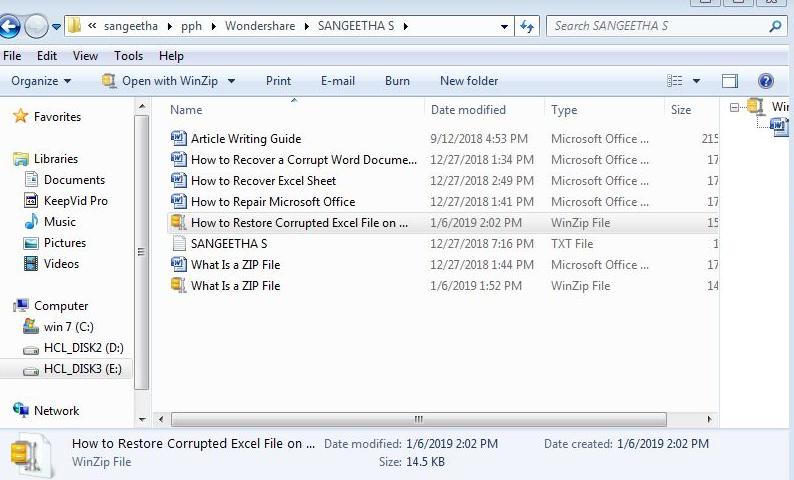Screen dimensions: 794x480
Task: Toggle the preview pane button
Action: click(x=730, y=81)
